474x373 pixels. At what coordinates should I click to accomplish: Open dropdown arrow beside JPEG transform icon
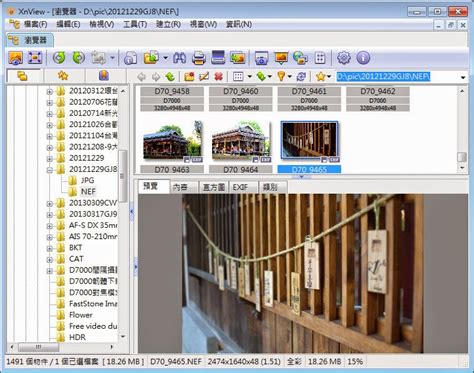[x=112, y=58]
